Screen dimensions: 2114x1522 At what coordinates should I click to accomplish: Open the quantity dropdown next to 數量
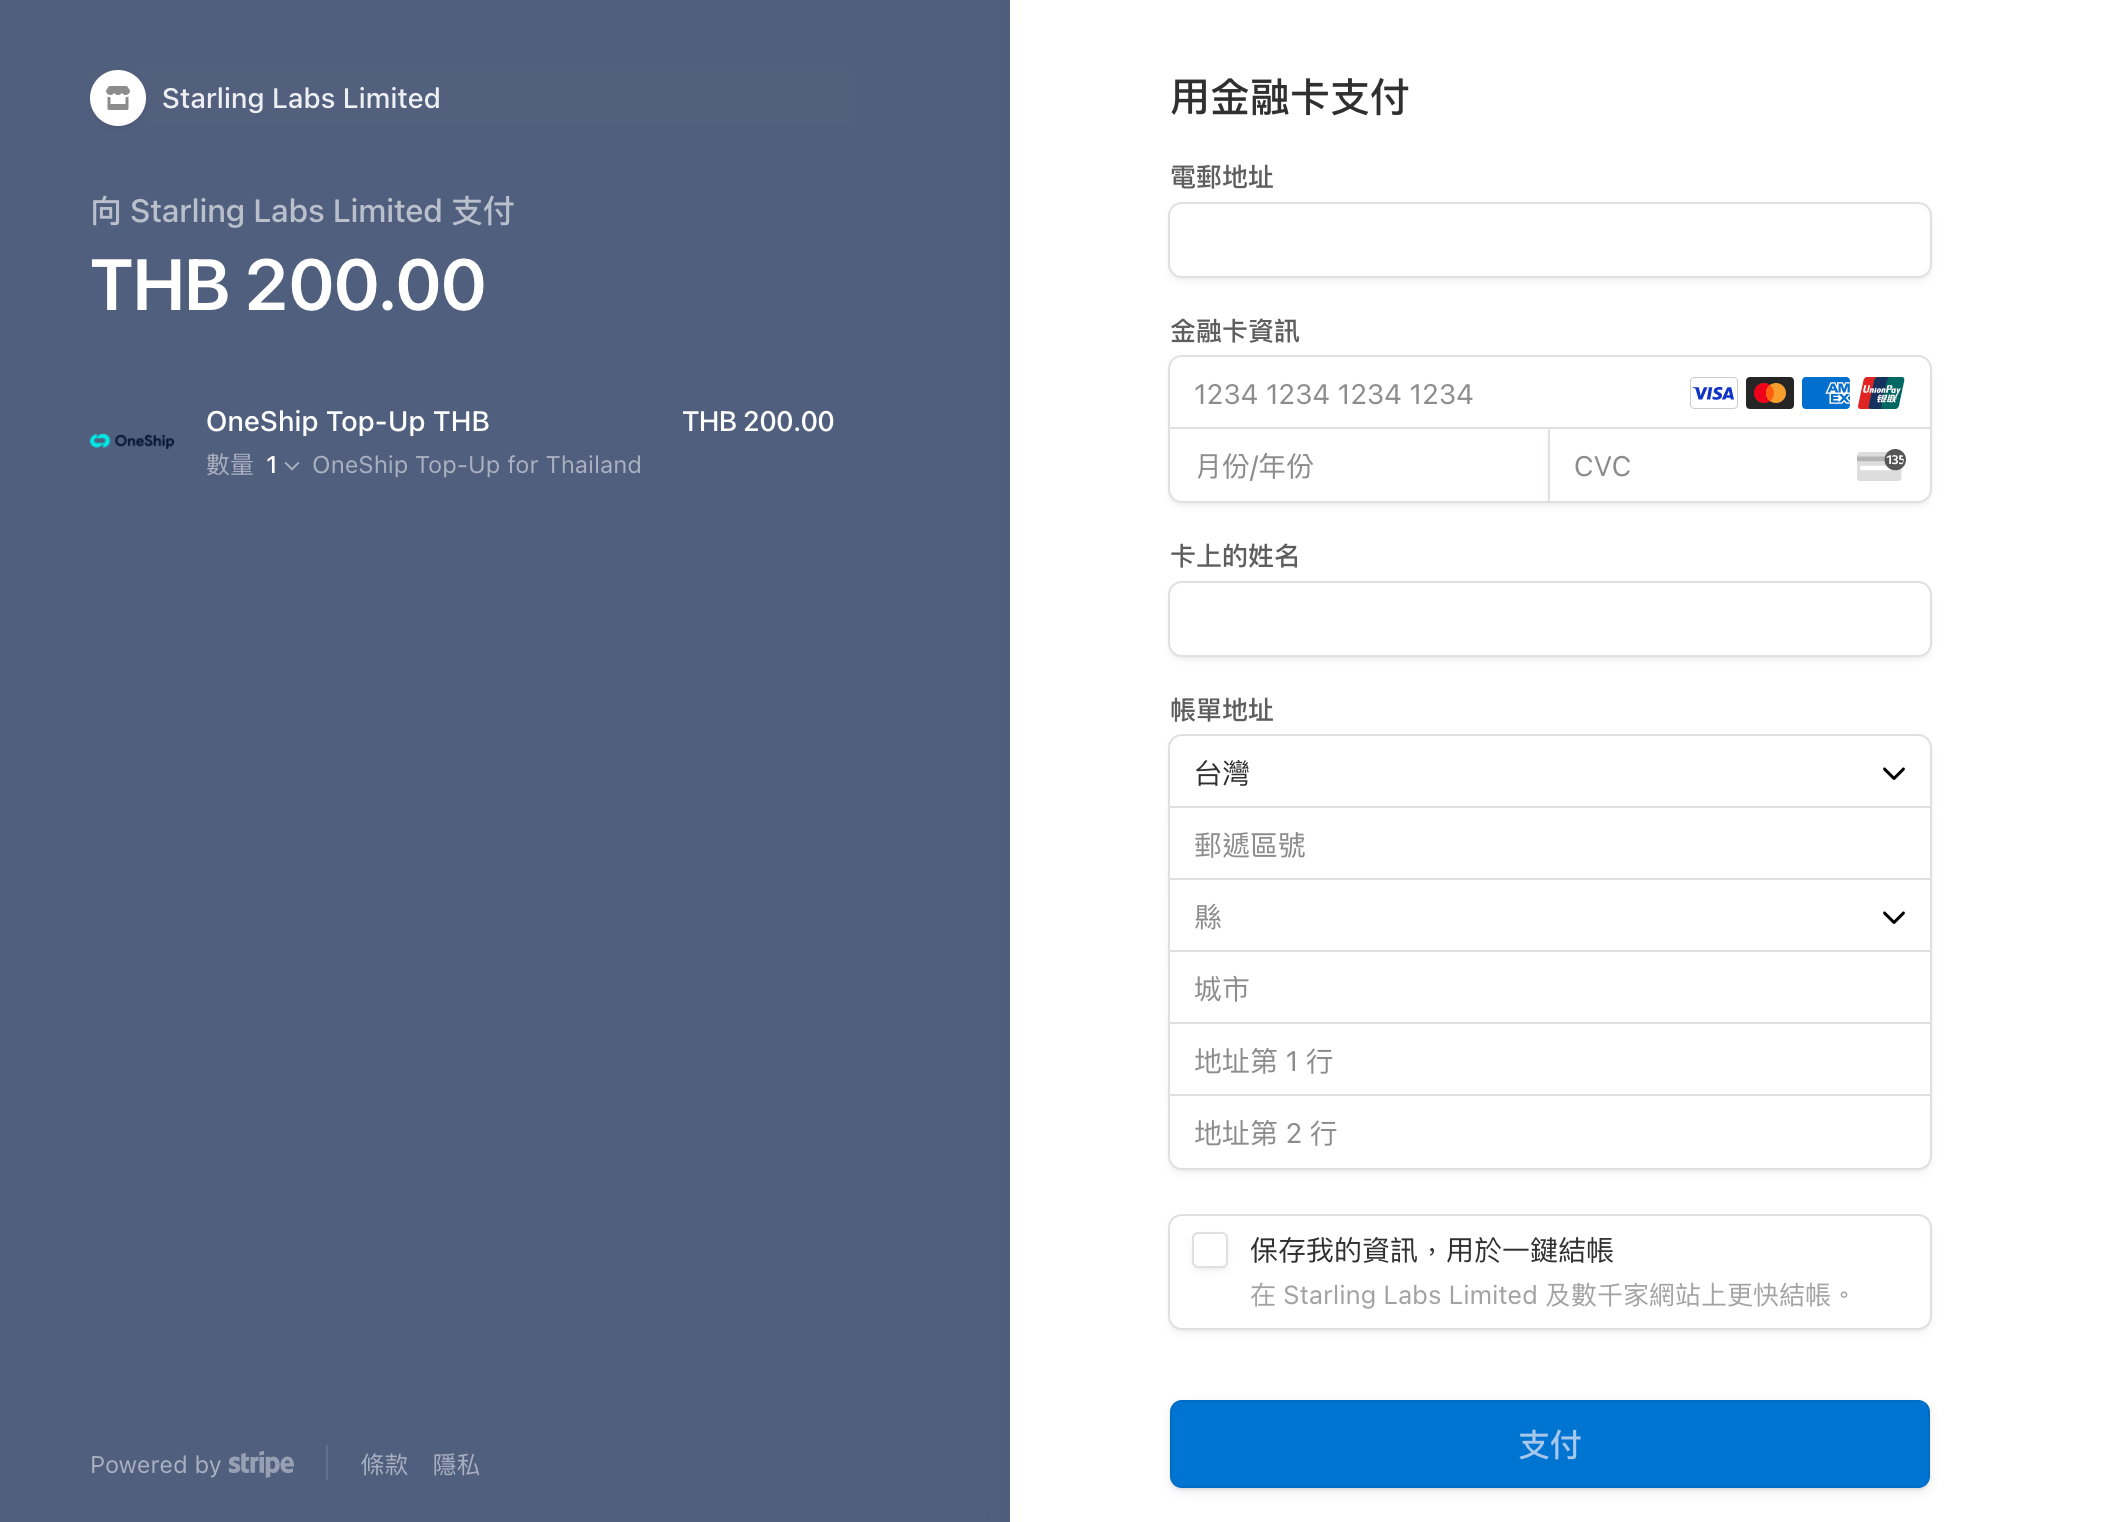point(282,465)
